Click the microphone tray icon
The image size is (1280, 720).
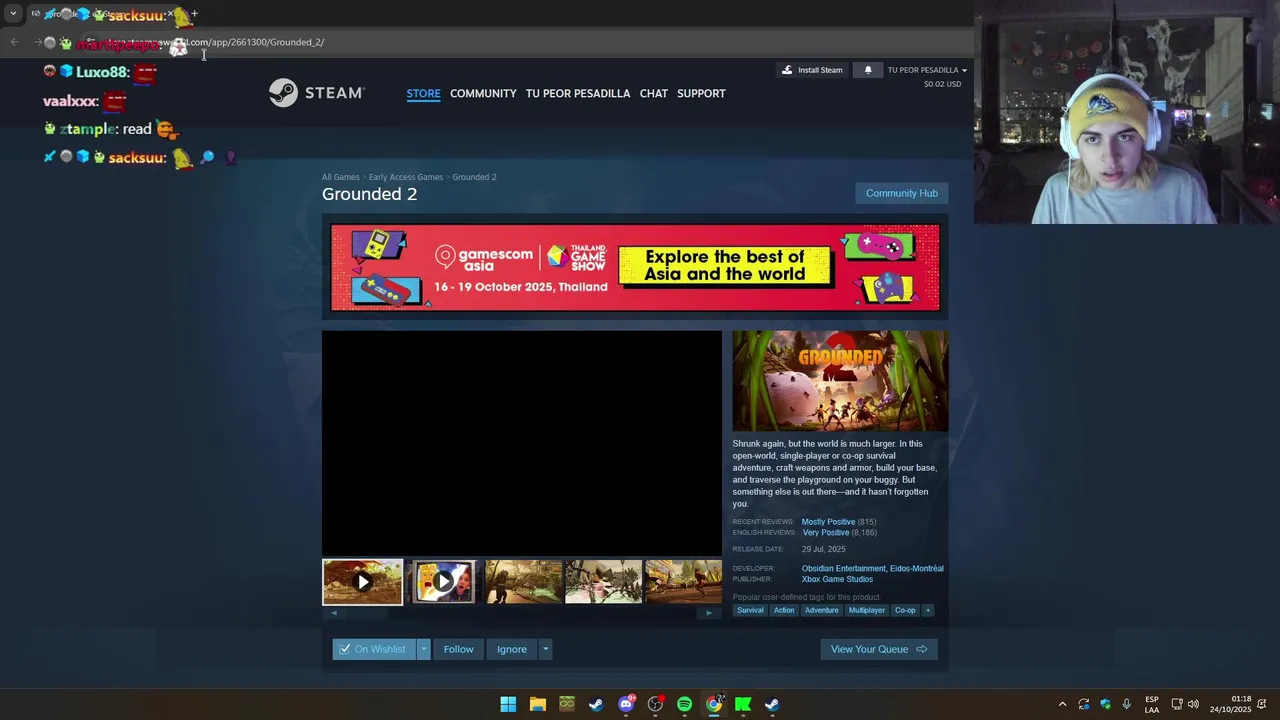coord(1127,704)
